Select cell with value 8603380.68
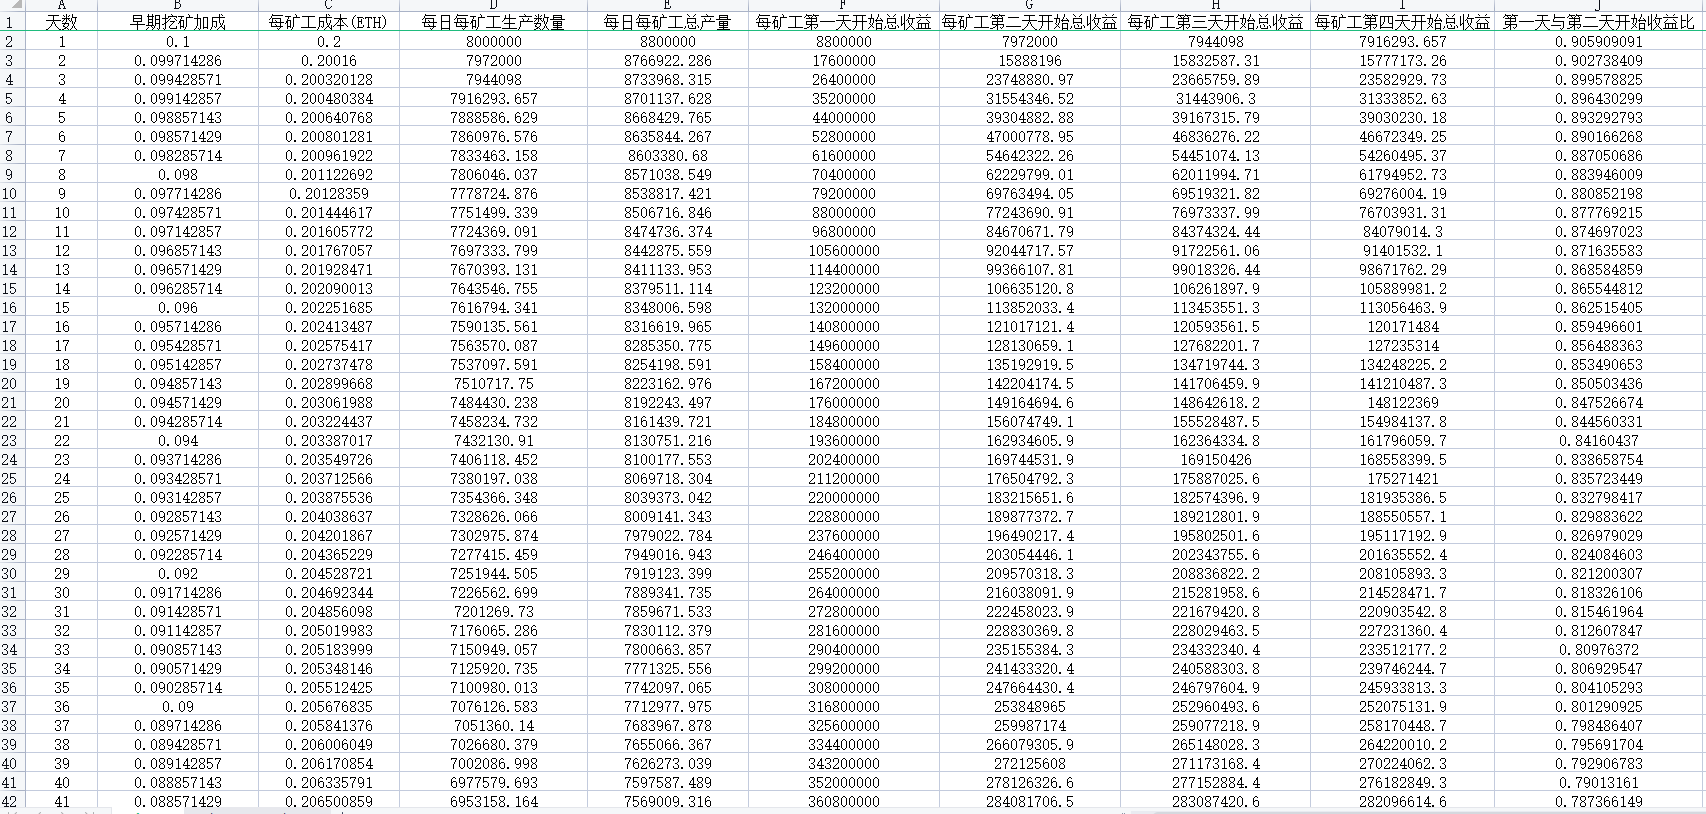 tap(667, 155)
